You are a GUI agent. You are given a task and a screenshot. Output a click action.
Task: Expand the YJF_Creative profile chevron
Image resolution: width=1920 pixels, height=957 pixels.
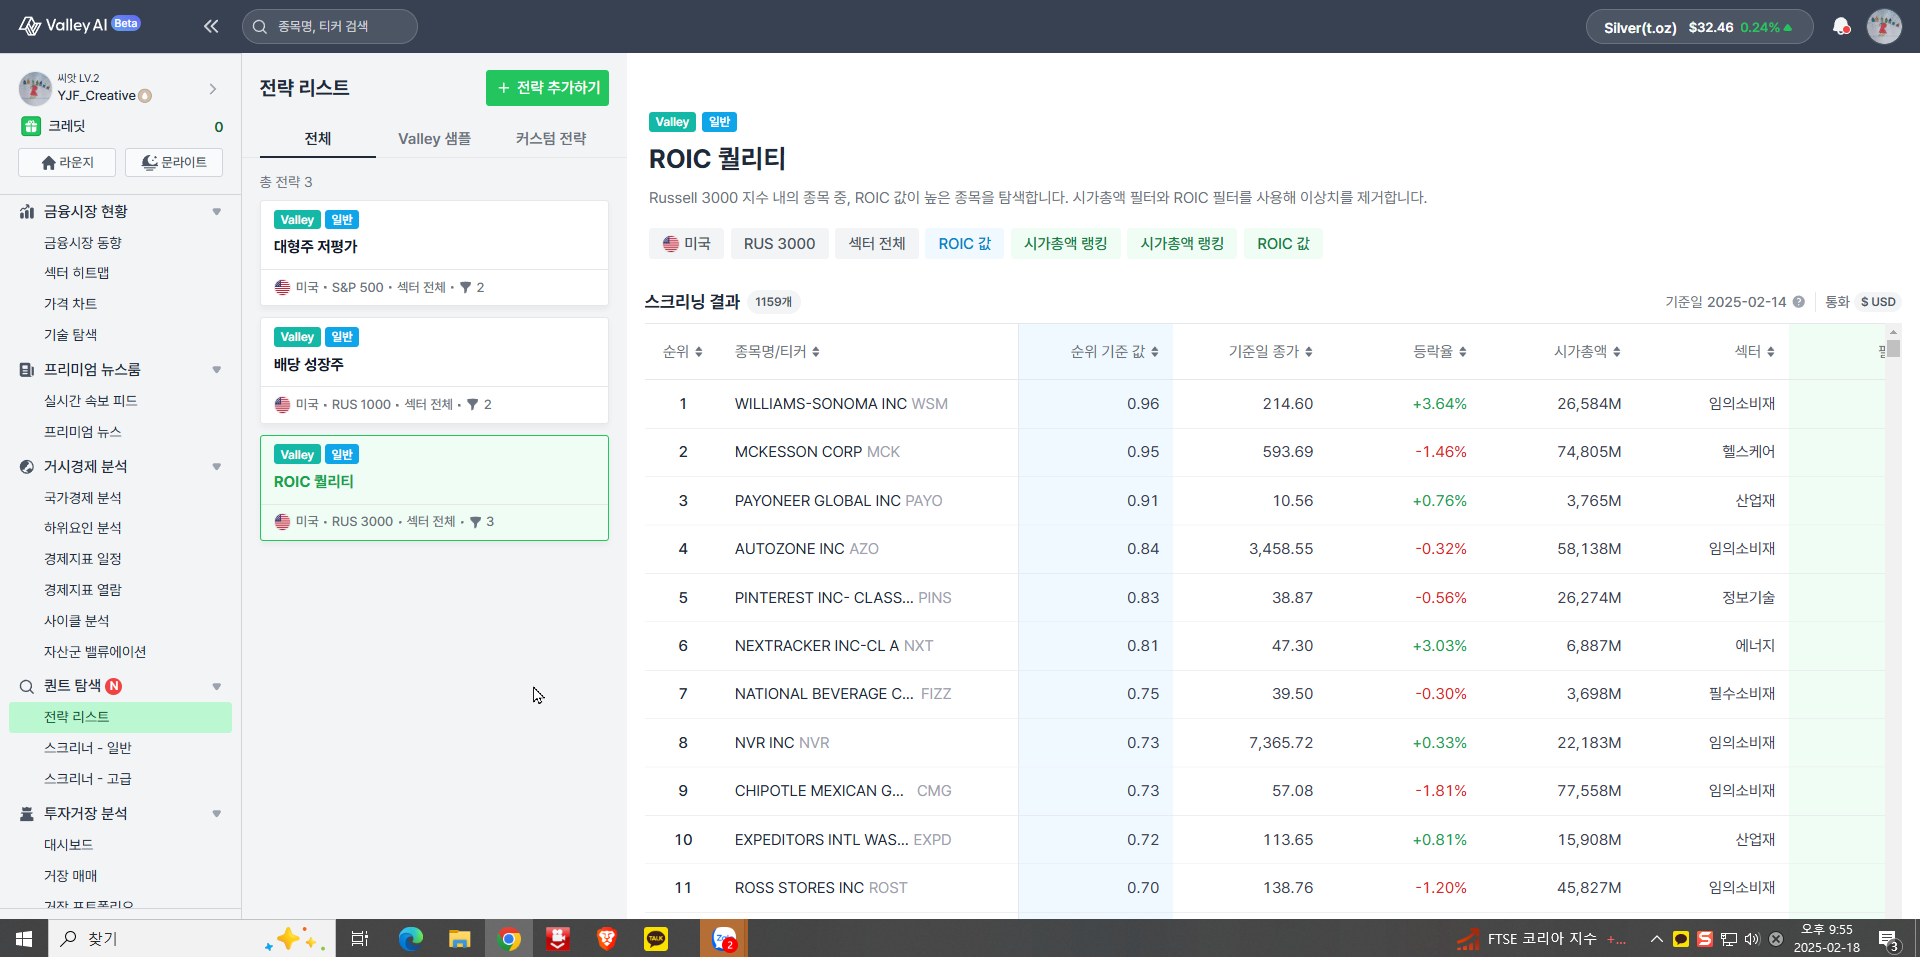click(x=213, y=89)
